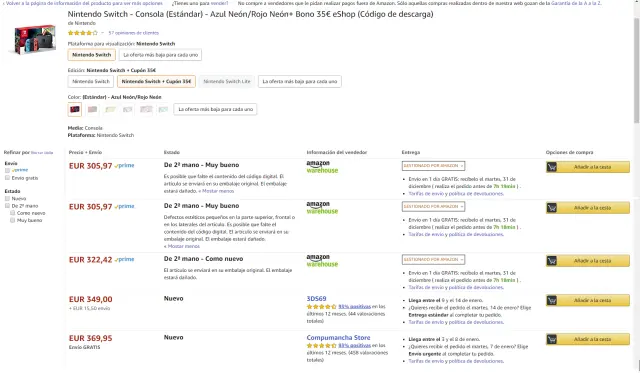Click the 'Envío GRATIS' text under EUR 369,95

point(84,347)
